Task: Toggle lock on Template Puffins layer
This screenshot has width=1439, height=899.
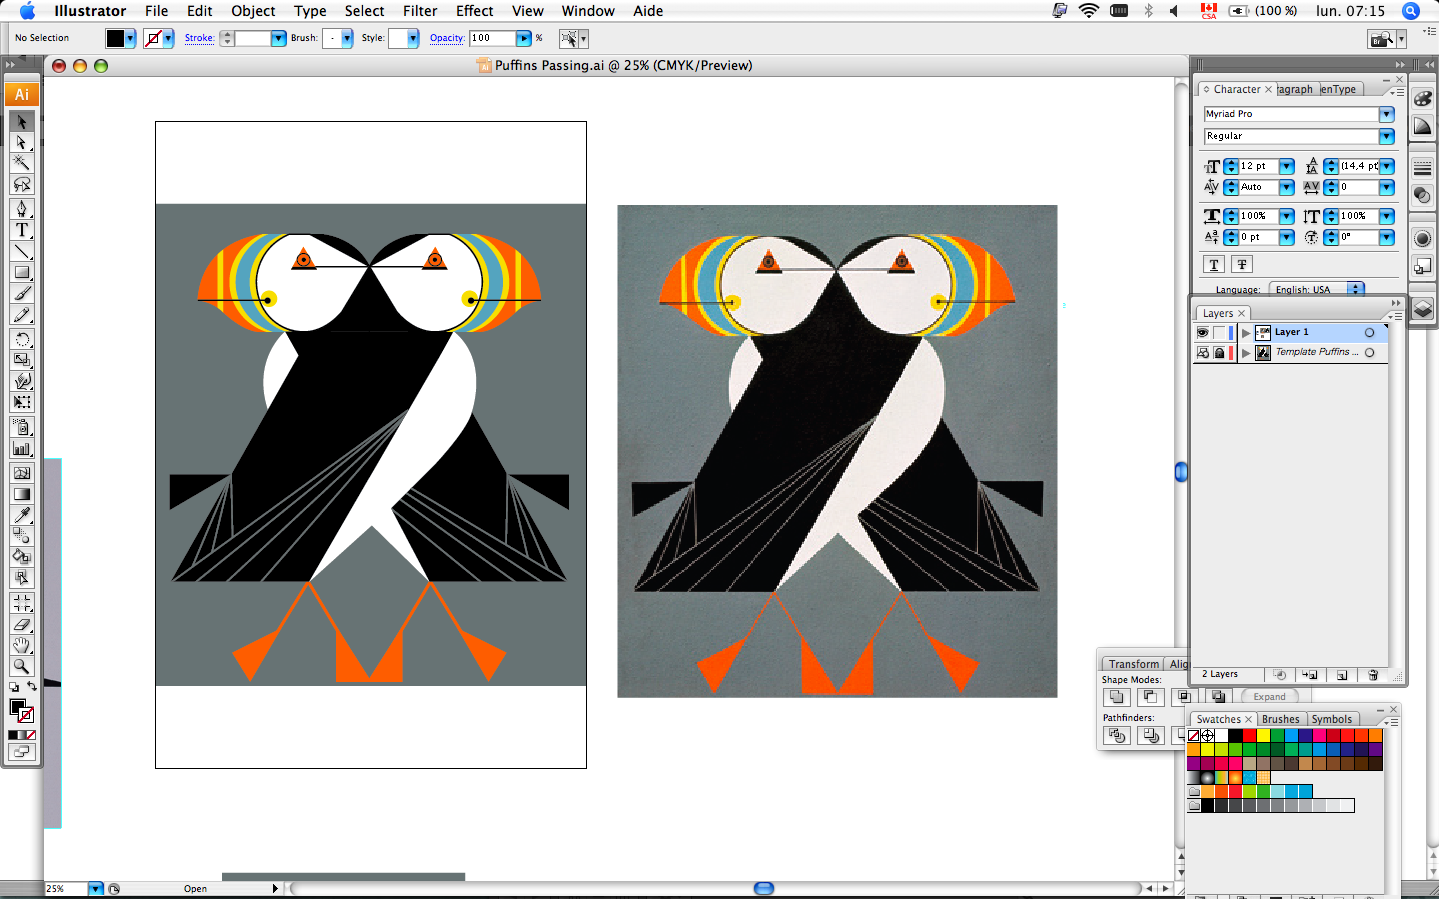Action: coord(1219,352)
